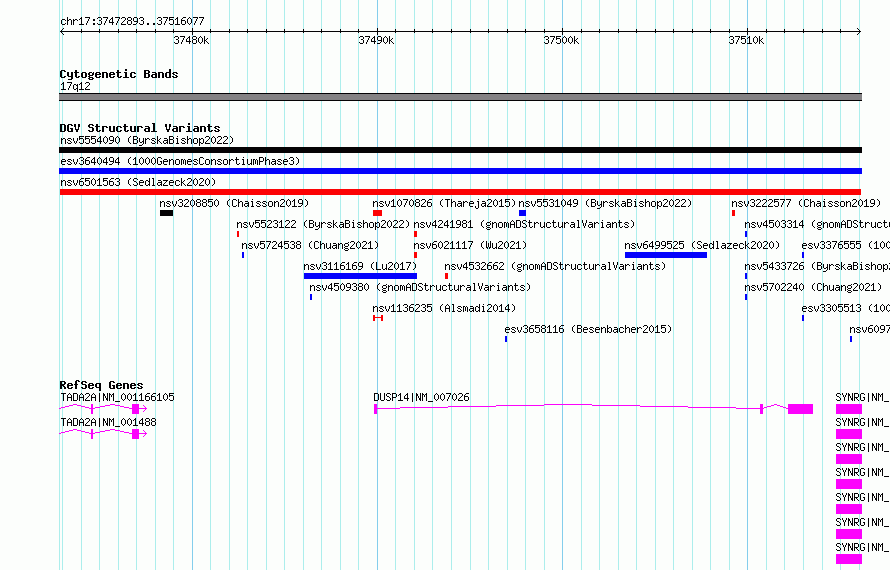The height and width of the screenshot is (570, 890).
Task: Select the Cytogenetic Bands track title
Action: pyautogui.click(x=119, y=74)
